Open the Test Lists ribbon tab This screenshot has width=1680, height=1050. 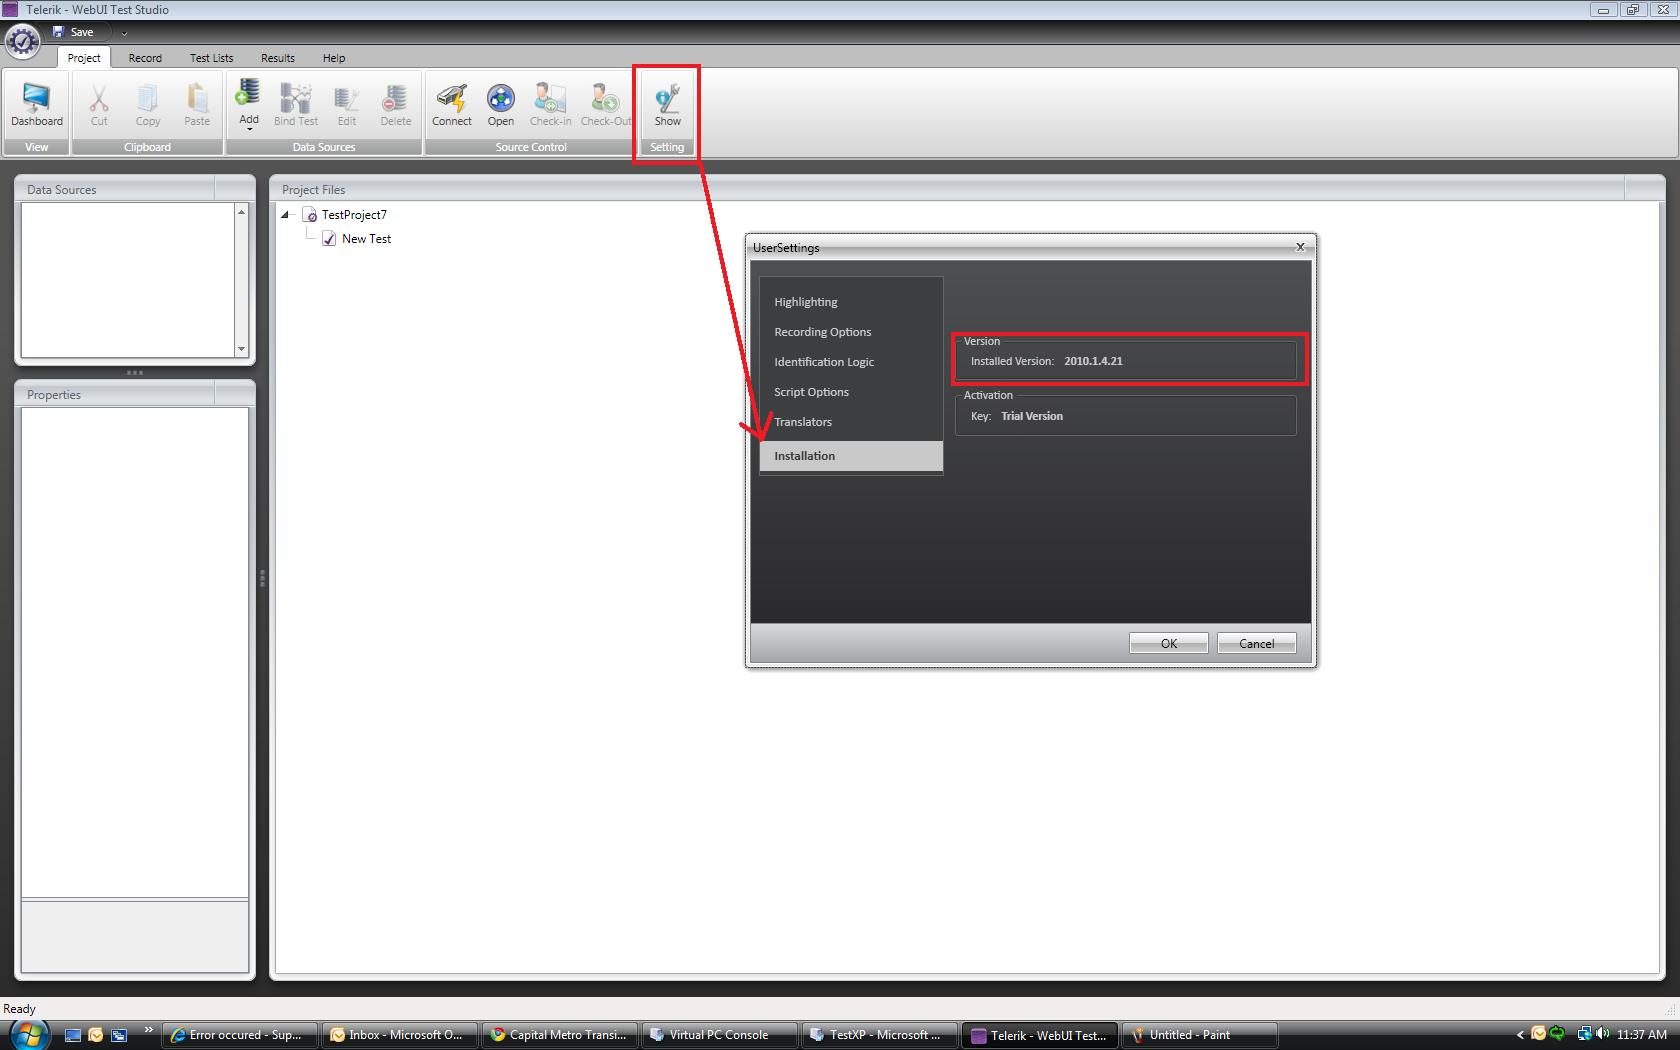(212, 58)
